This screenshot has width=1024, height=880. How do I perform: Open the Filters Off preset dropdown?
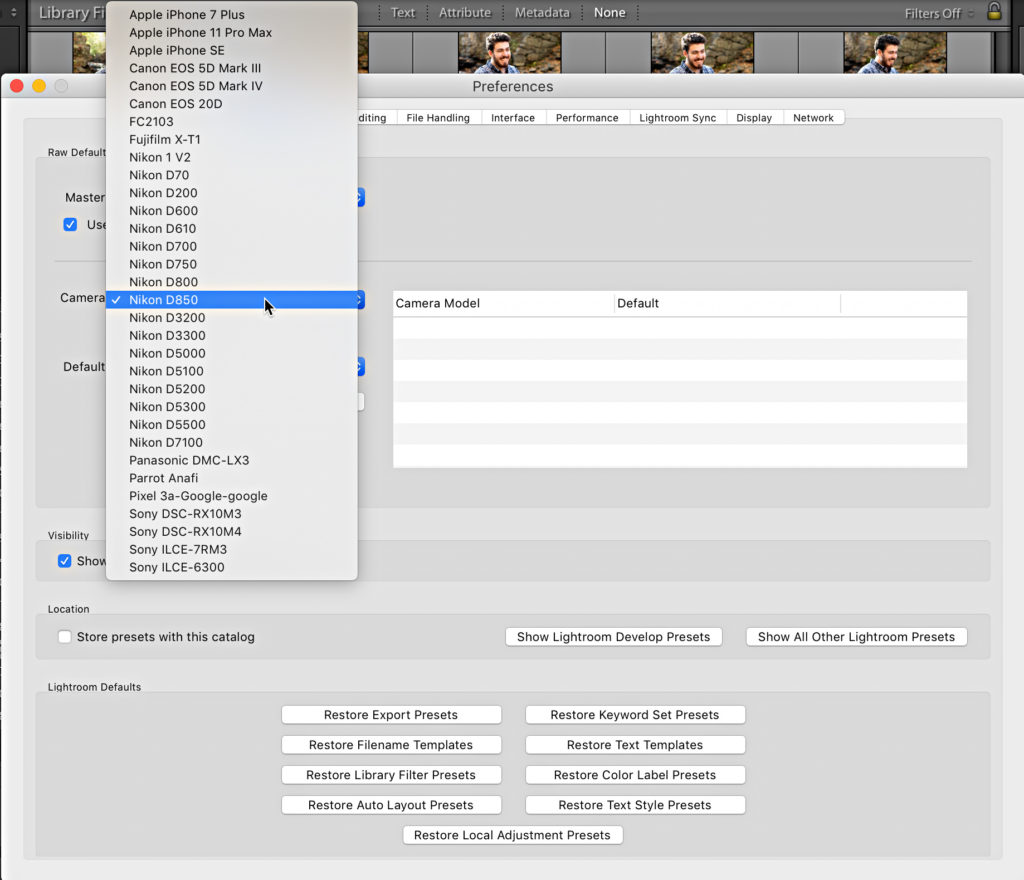click(x=938, y=14)
